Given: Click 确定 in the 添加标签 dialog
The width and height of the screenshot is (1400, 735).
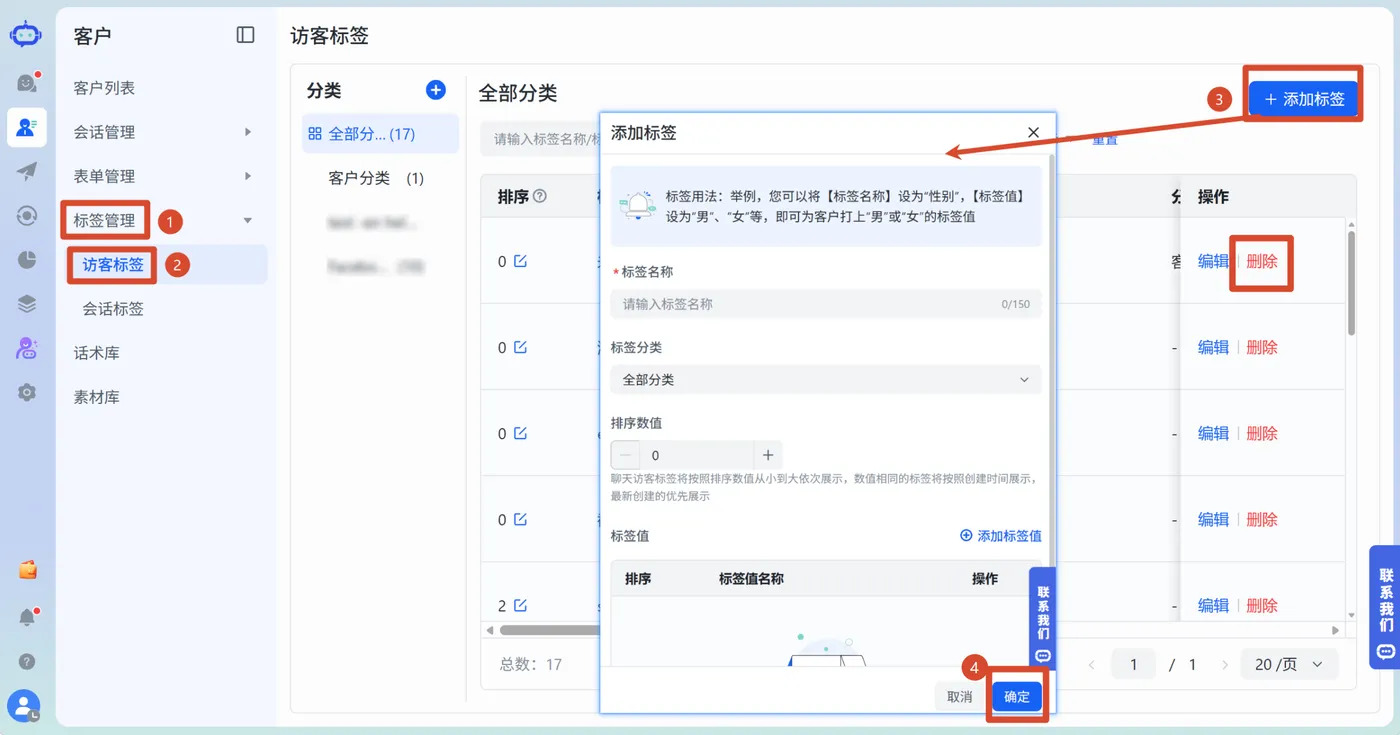Looking at the screenshot, I should point(1017,697).
